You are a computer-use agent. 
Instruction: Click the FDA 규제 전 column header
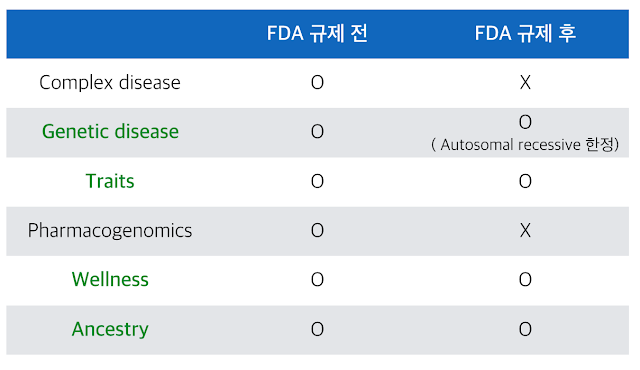[317, 33]
